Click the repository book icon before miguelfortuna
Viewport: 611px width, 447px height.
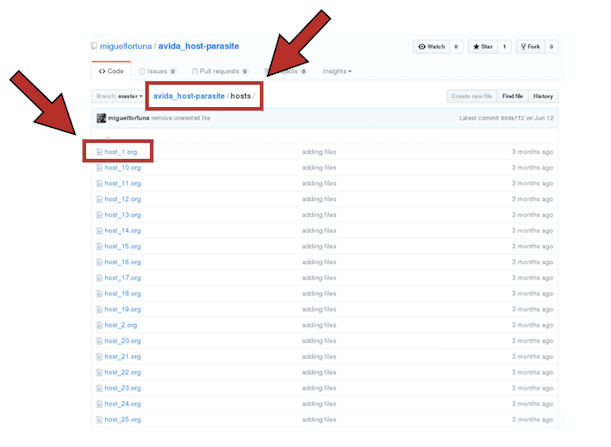94,46
